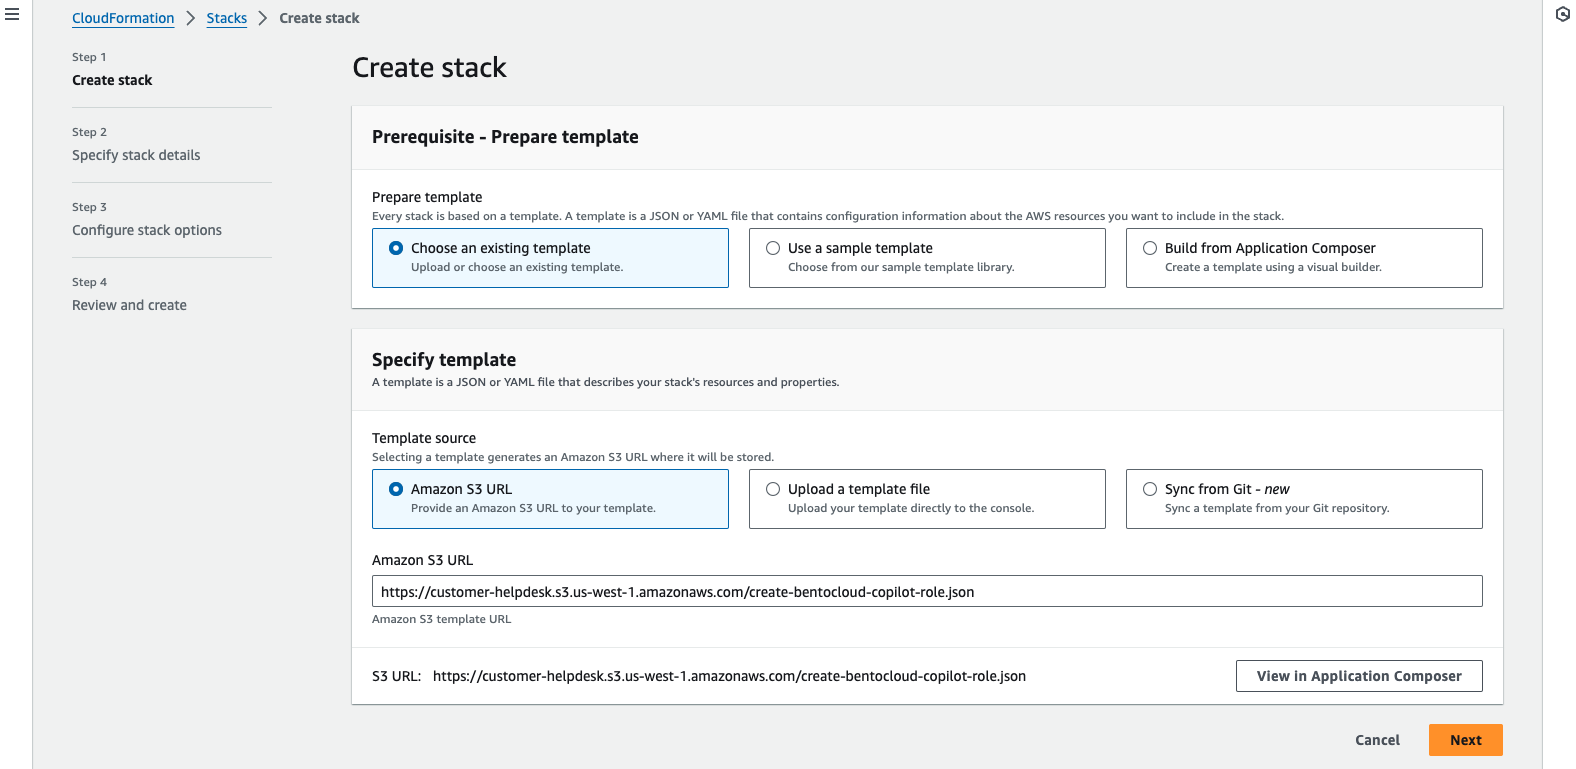Open the hamburger navigation menu icon
Viewport: 1576px width, 769px height.
[x=12, y=15]
